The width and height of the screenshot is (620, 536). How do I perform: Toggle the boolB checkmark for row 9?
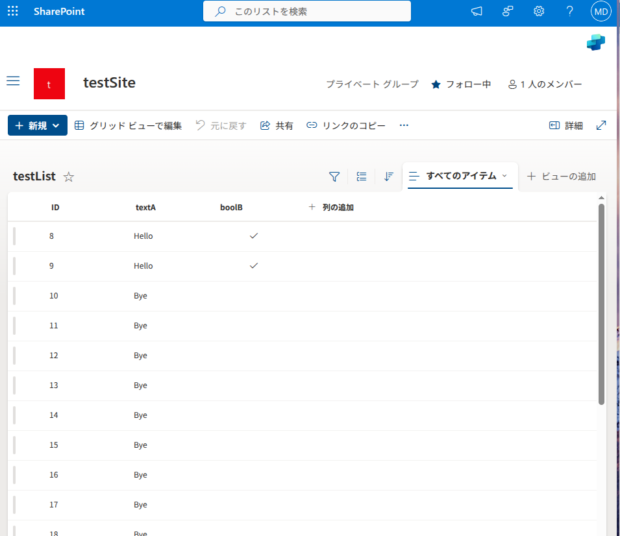(253, 266)
